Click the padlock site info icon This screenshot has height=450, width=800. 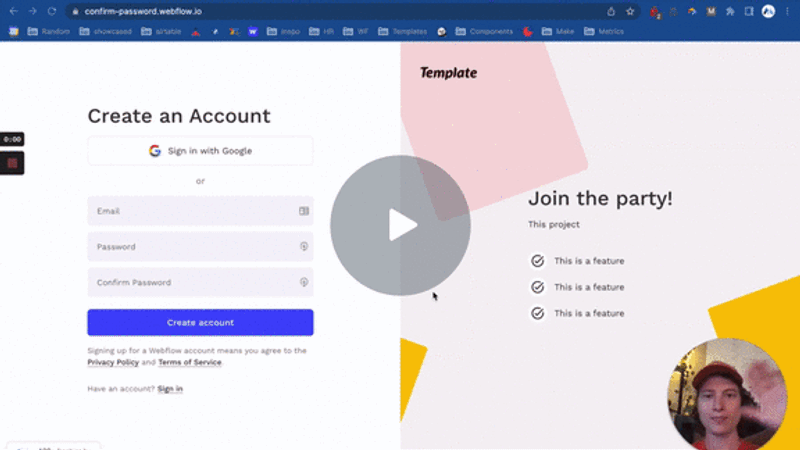[76, 11]
